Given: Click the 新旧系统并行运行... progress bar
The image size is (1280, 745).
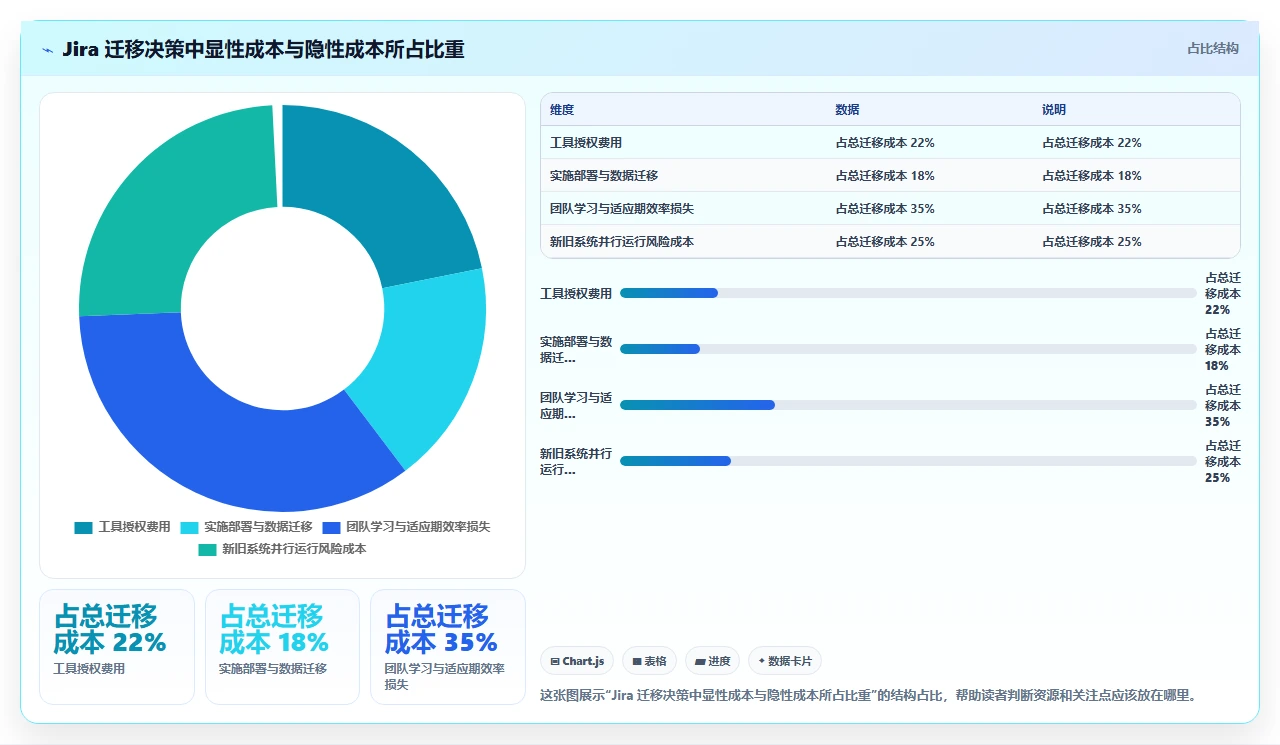Looking at the screenshot, I should tap(908, 461).
